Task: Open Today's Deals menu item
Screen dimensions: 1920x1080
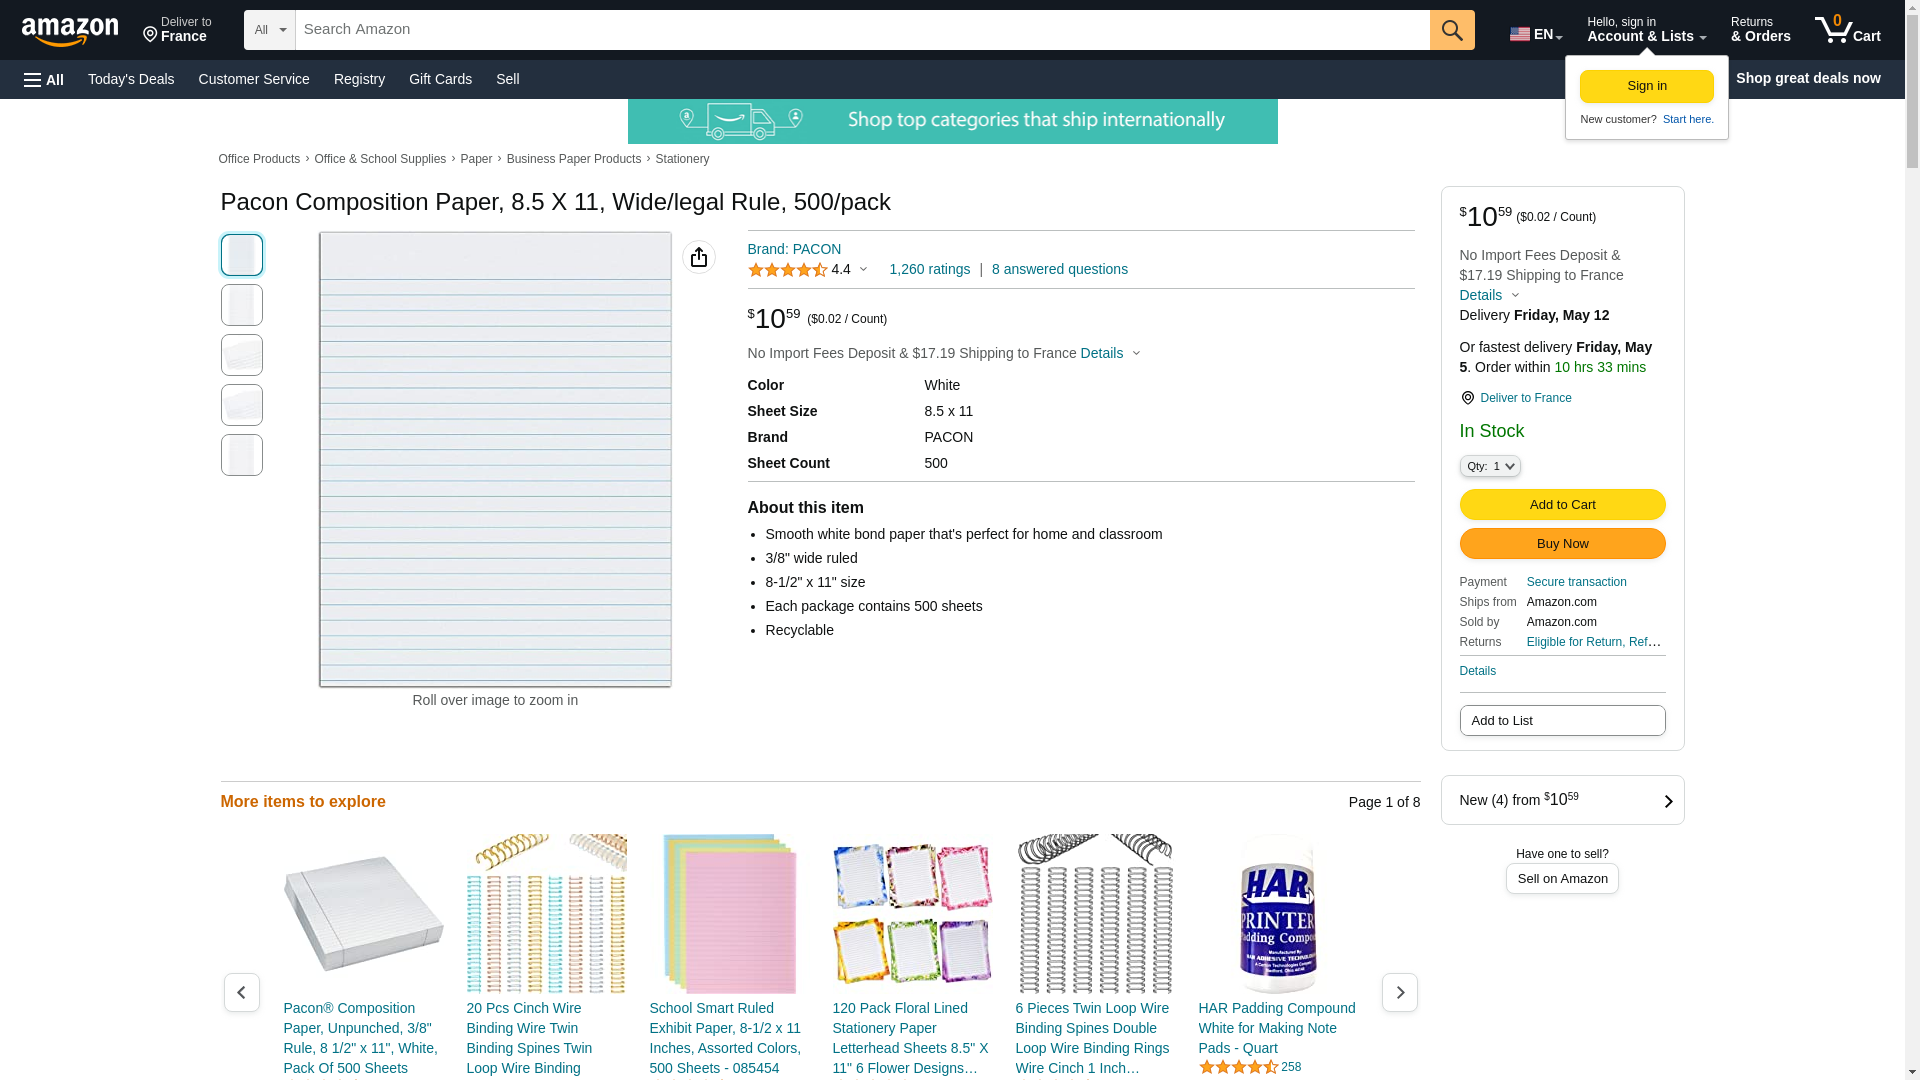Action: coord(131,79)
